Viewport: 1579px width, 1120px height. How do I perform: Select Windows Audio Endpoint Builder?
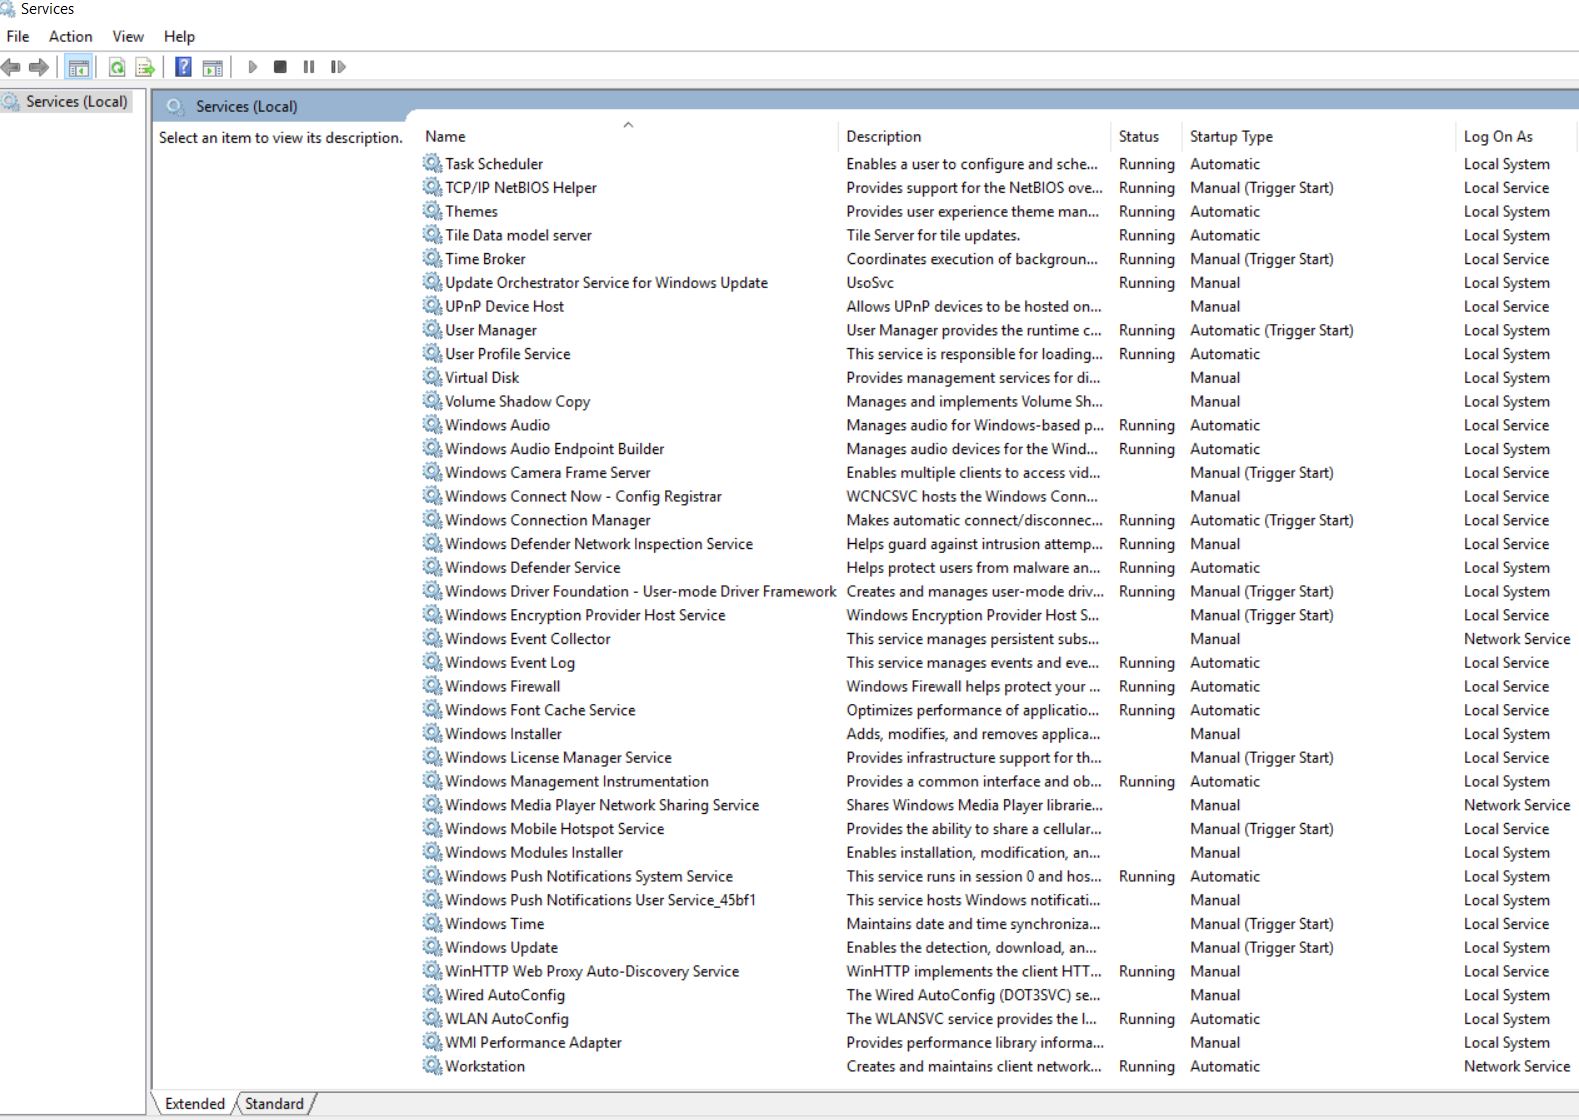(554, 449)
